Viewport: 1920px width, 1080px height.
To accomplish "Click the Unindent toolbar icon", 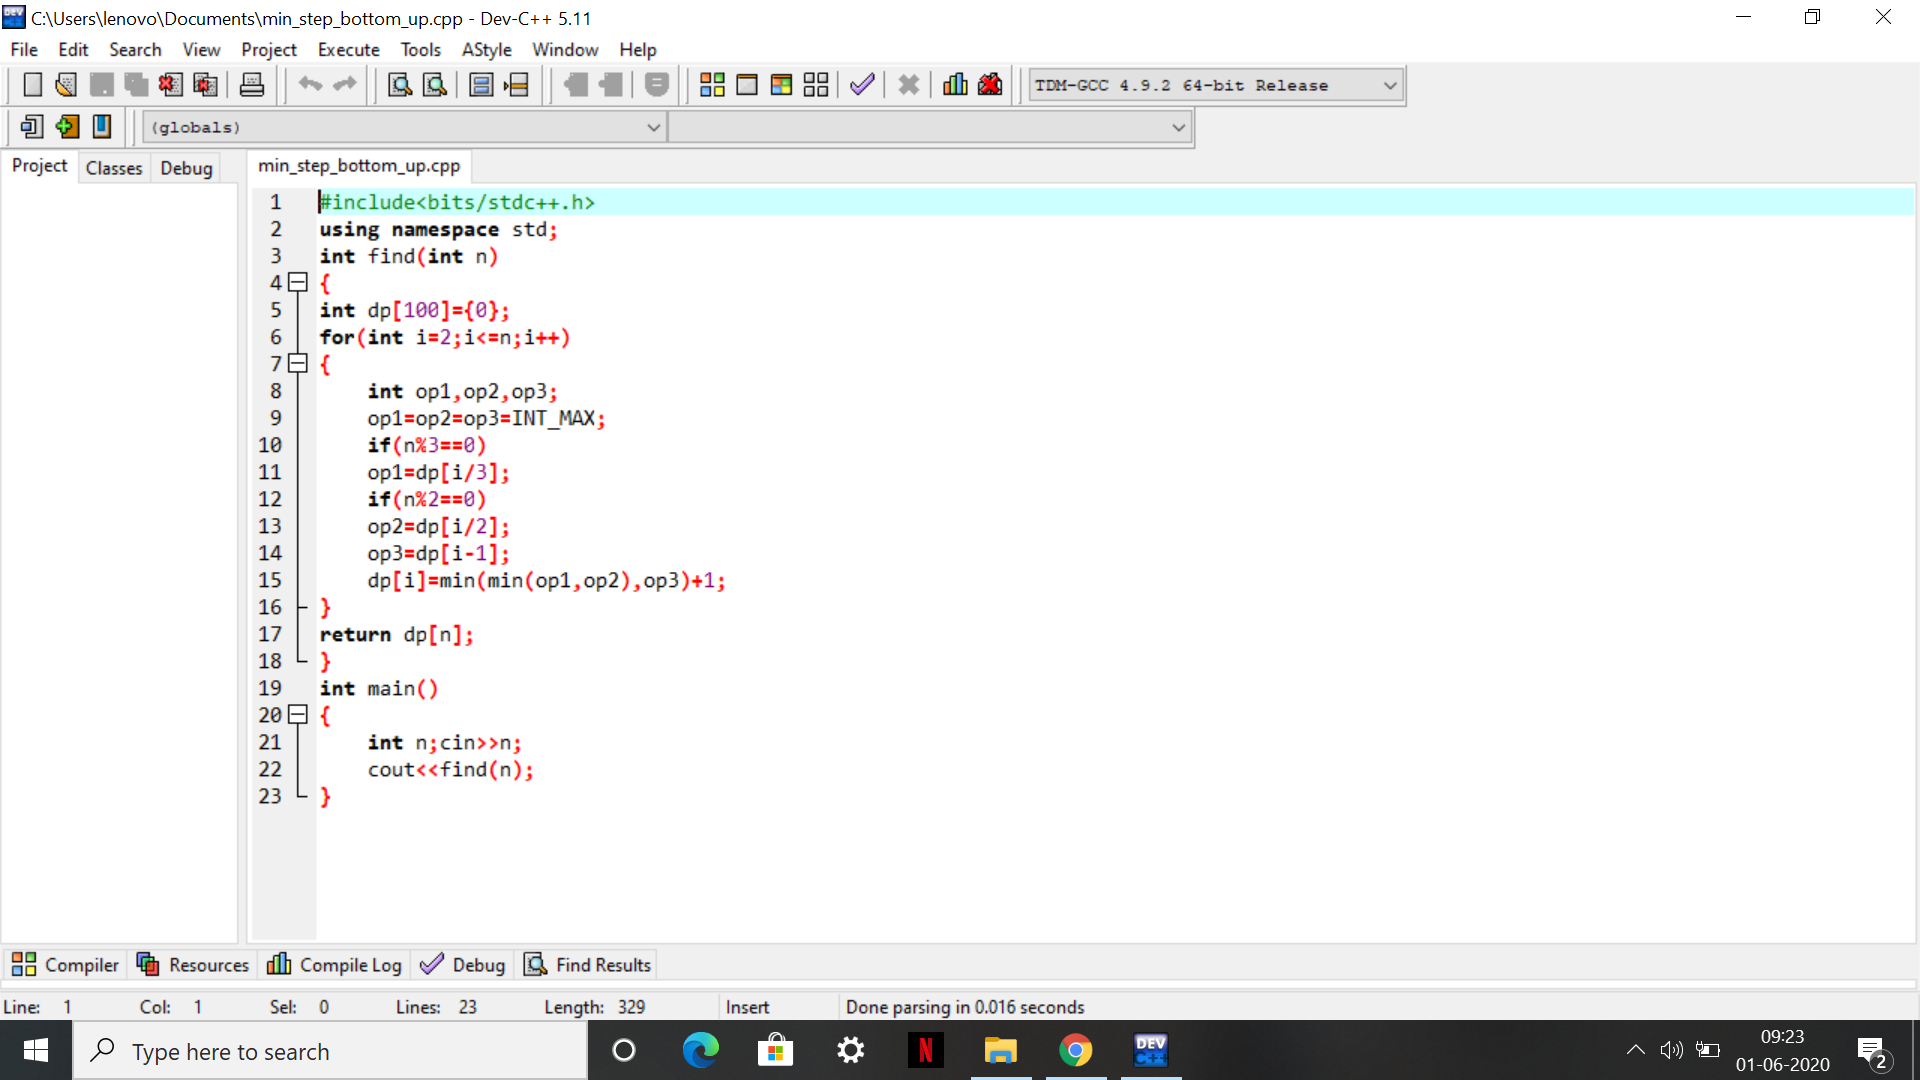I will click(610, 85).
